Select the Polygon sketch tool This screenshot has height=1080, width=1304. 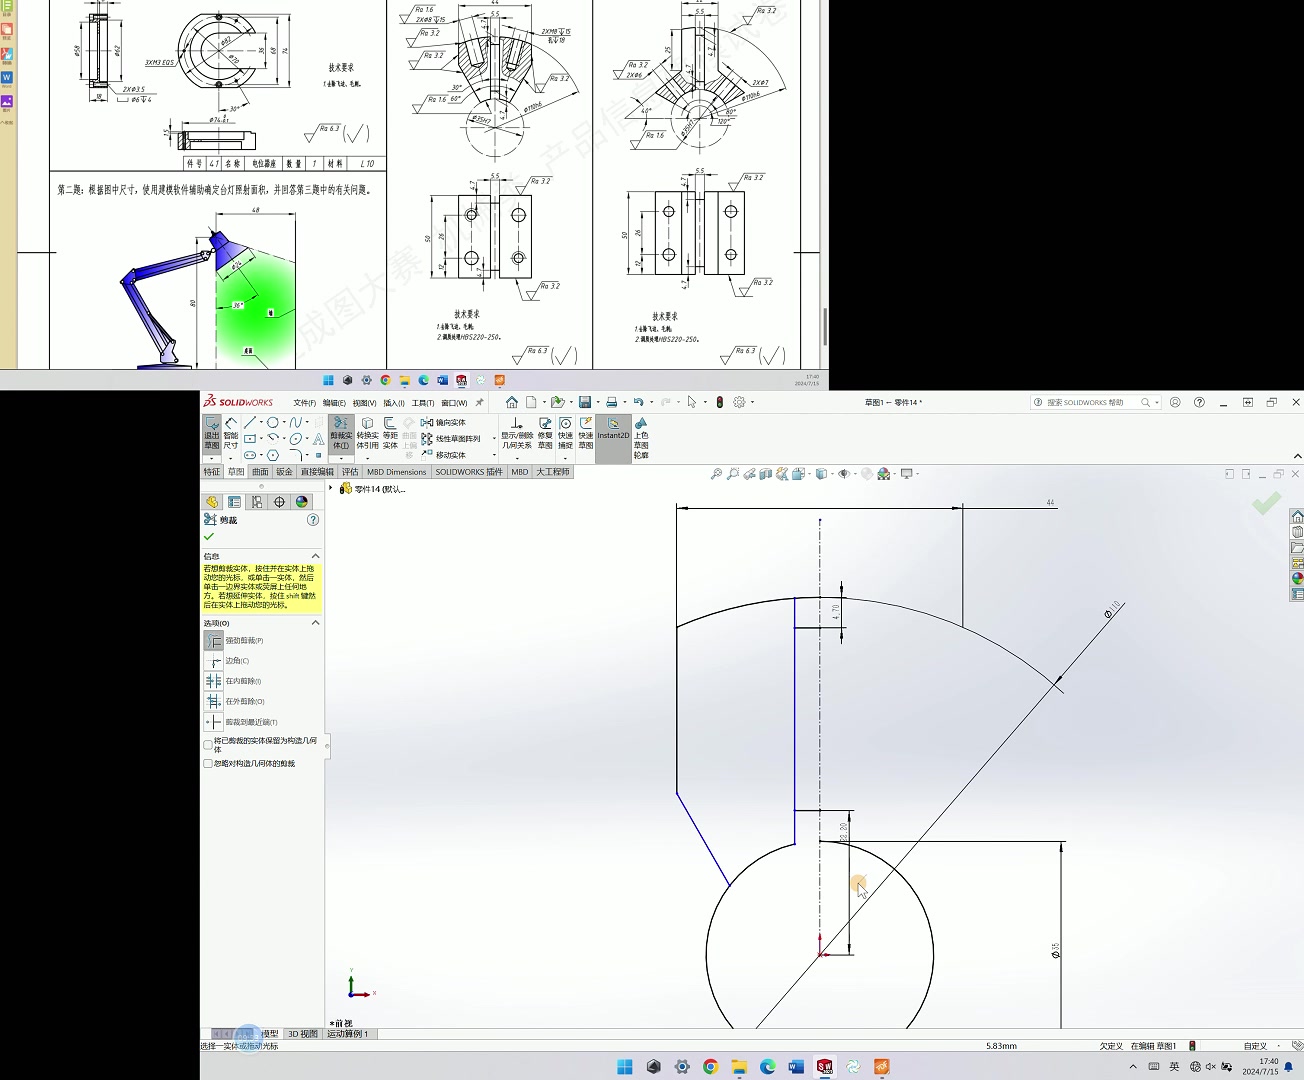[272, 455]
